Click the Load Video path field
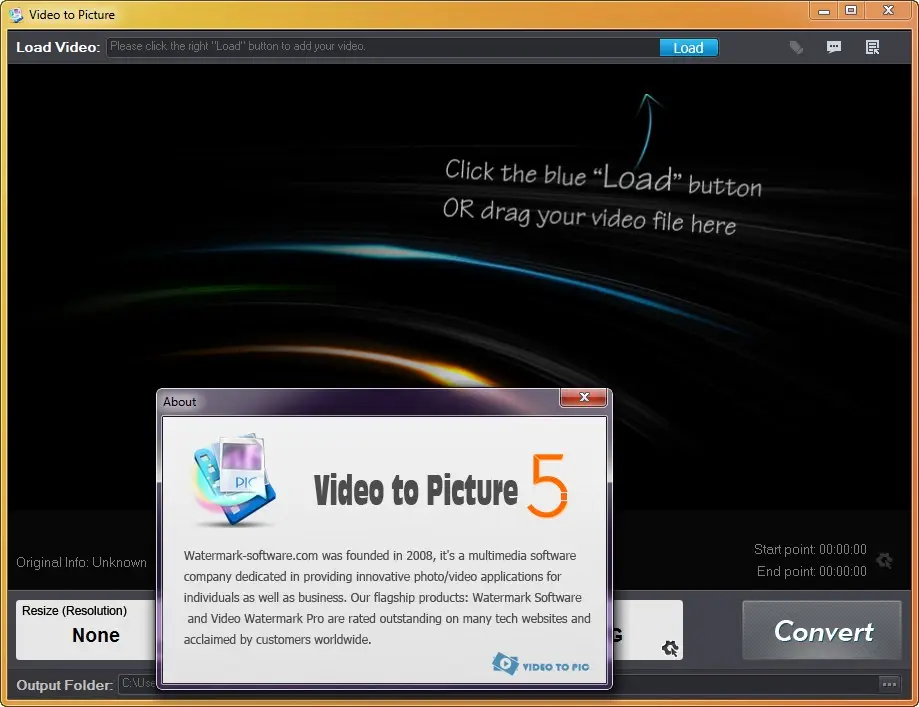The height and width of the screenshot is (707, 919). (x=382, y=47)
